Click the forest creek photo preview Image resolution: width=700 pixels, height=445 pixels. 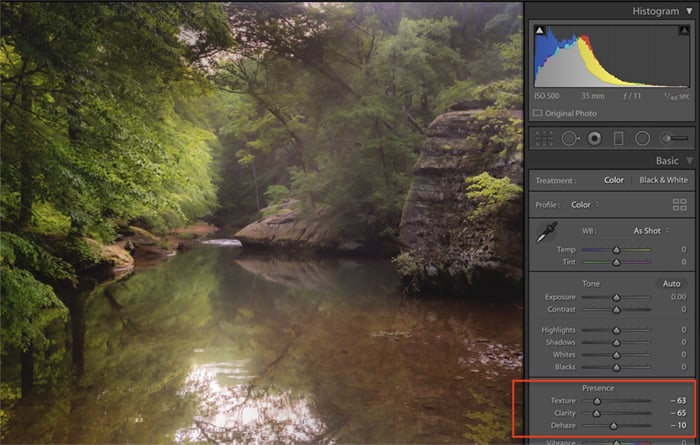(x=261, y=222)
